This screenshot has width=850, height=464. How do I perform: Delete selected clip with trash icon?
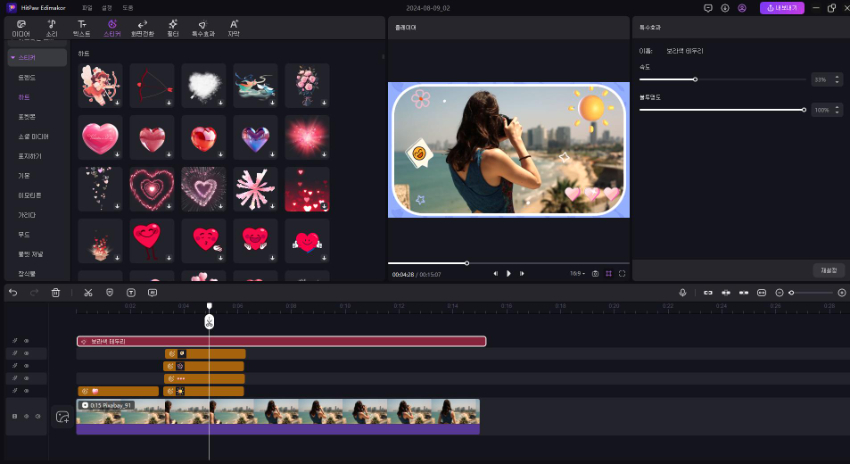[x=56, y=292]
